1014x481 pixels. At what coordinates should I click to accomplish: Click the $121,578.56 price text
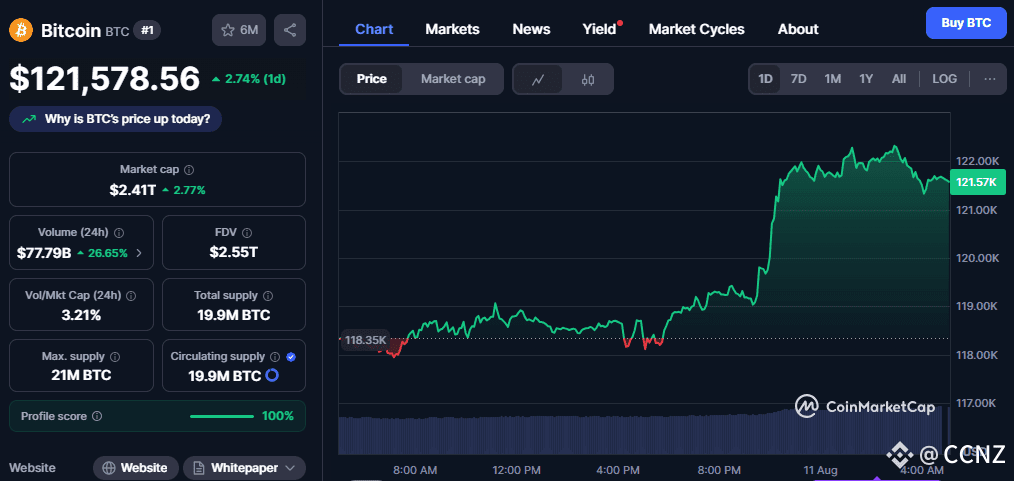click(x=105, y=79)
